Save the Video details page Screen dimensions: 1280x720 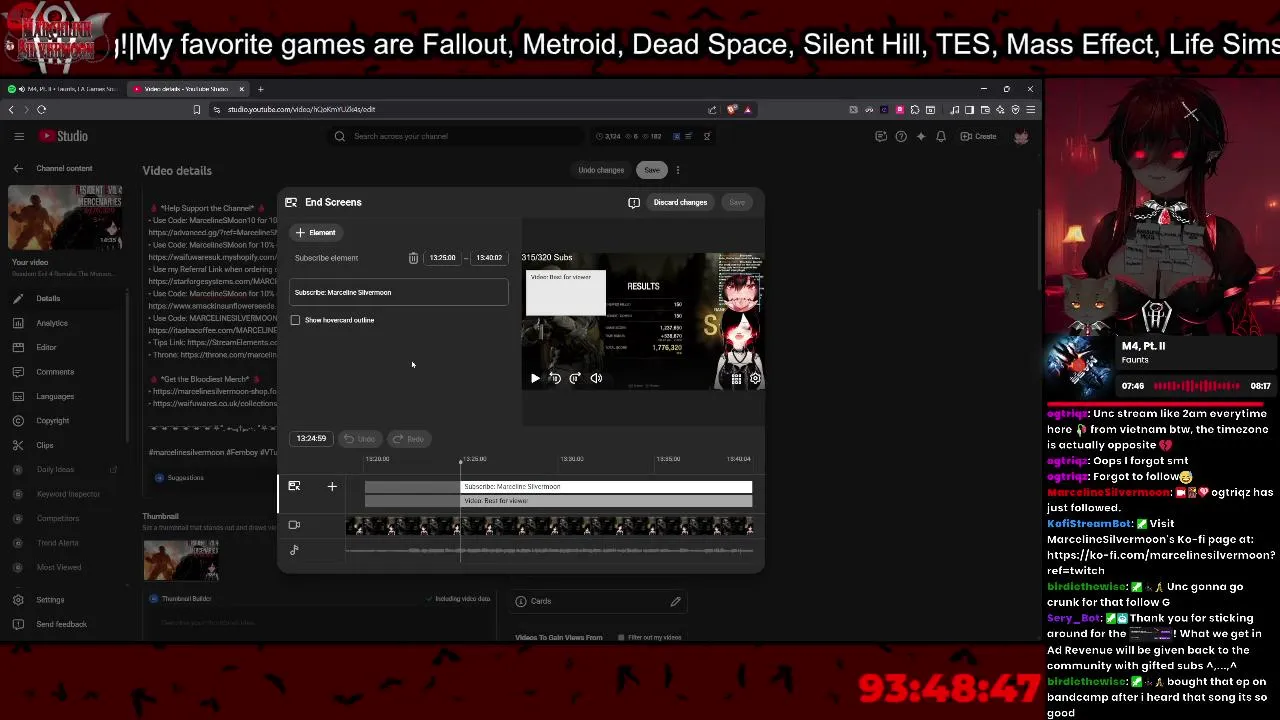click(x=652, y=170)
